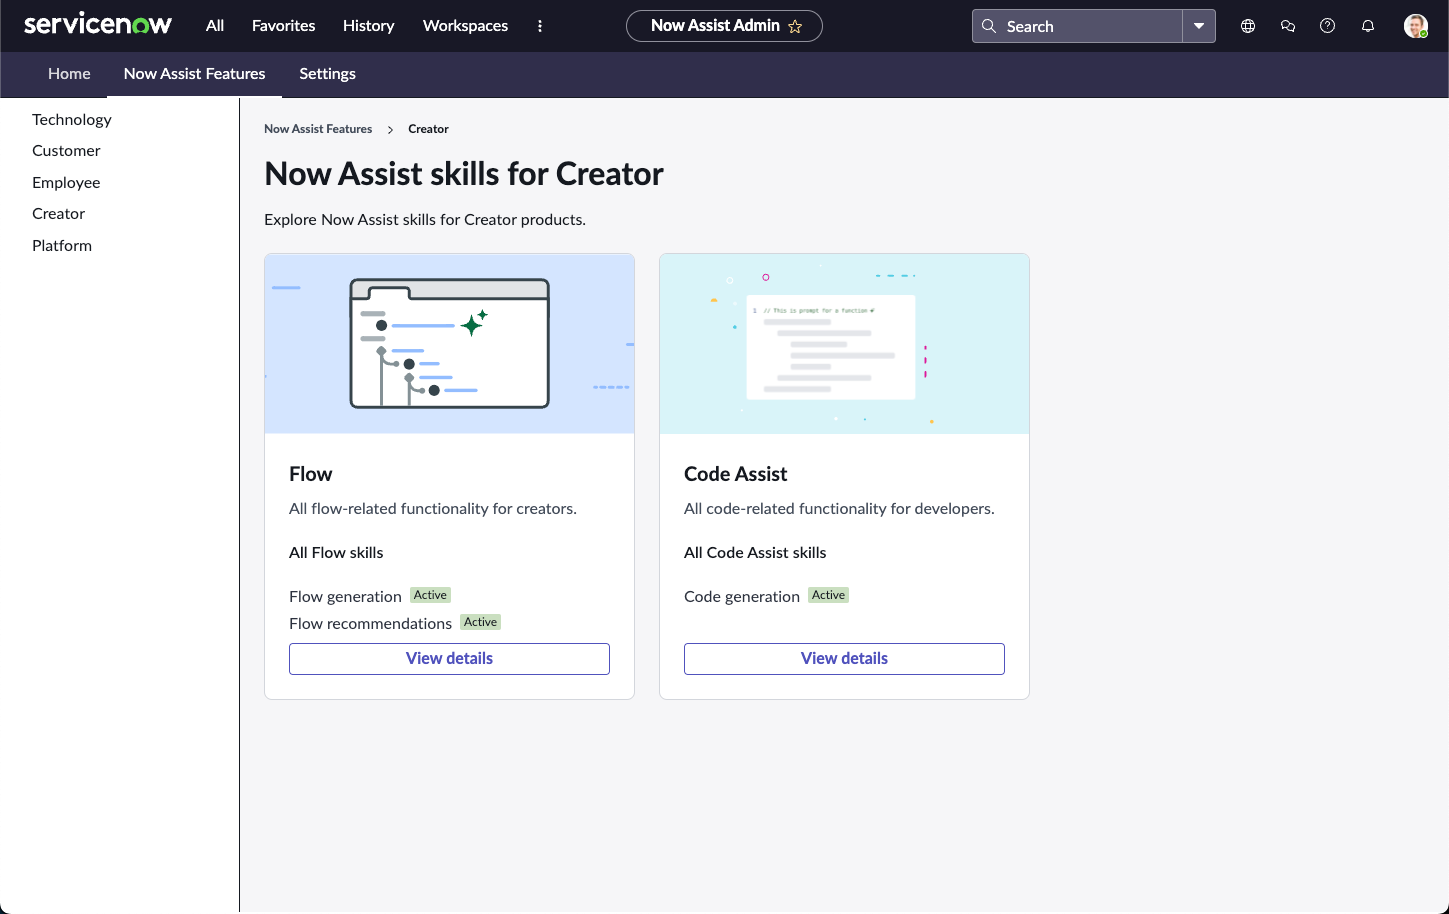
Task: Open the notifications bell icon
Action: pyautogui.click(x=1368, y=26)
